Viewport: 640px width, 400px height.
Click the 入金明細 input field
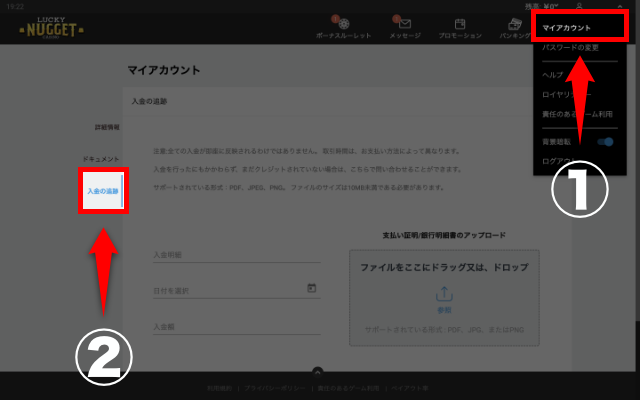[x=235, y=254]
